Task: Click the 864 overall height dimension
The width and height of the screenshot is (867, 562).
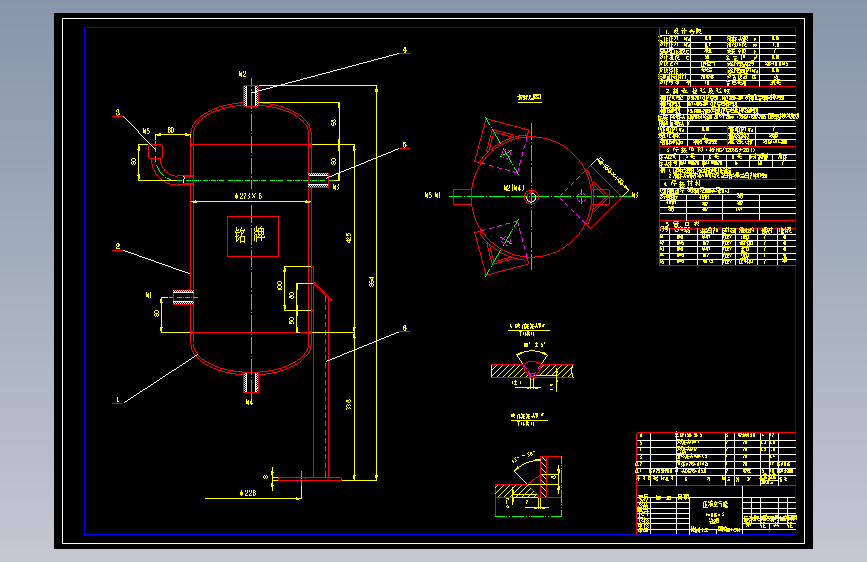Action: (x=372, y=282)
